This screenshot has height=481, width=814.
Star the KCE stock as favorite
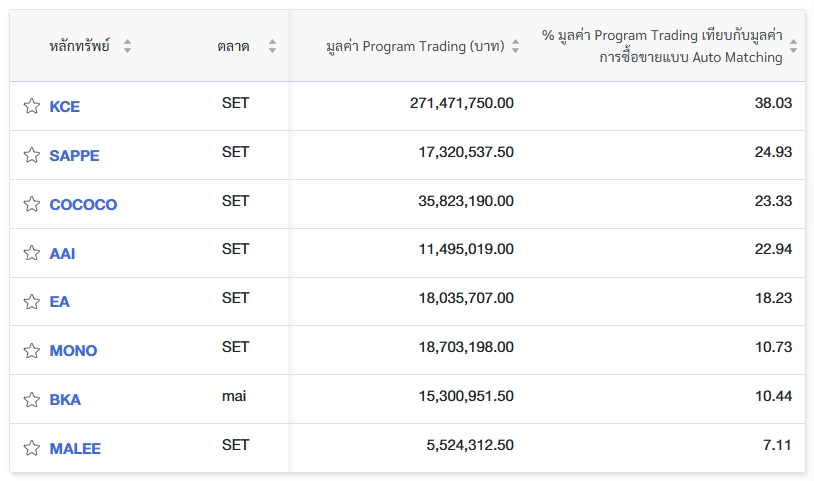[32, 106]
